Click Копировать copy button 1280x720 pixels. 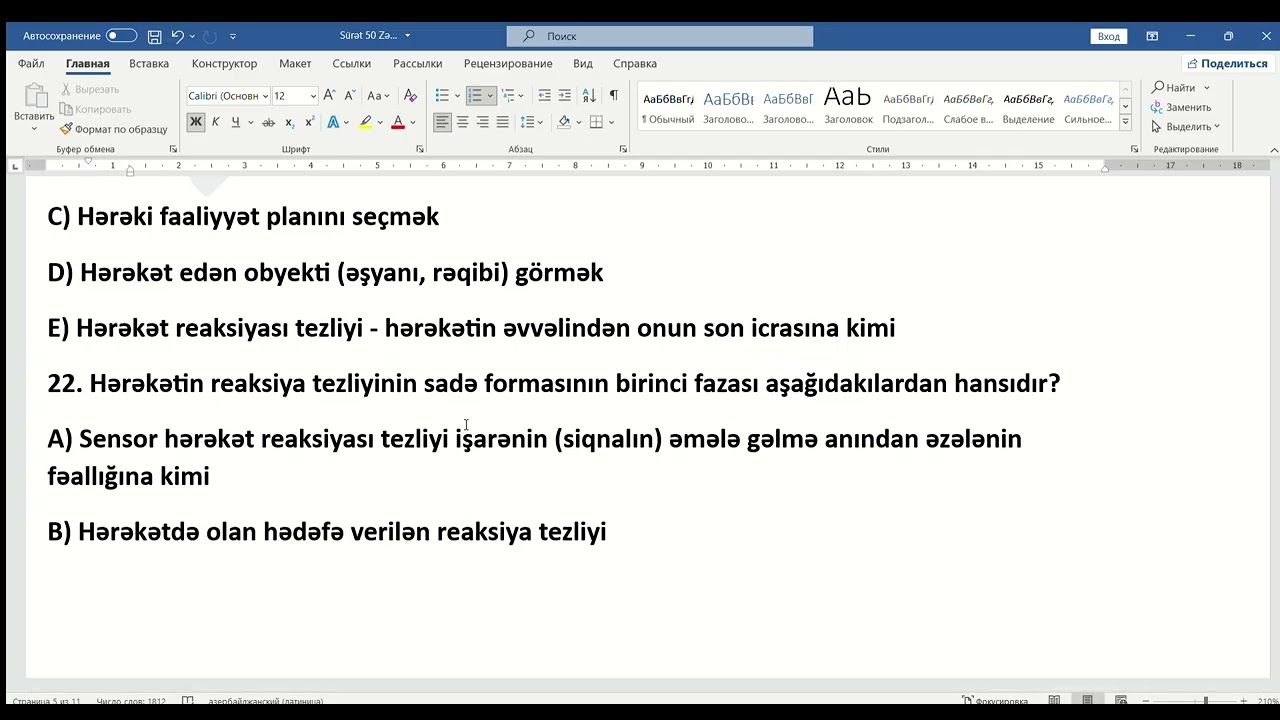pos(96,109)
